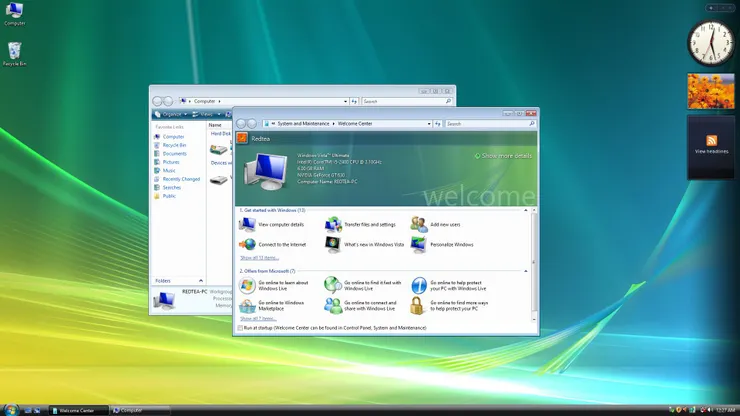This screenshot has height=416, width=740.
Task: Open View computer details in Welcome Center
Action: pyautogui.click(x=272, y=225)
